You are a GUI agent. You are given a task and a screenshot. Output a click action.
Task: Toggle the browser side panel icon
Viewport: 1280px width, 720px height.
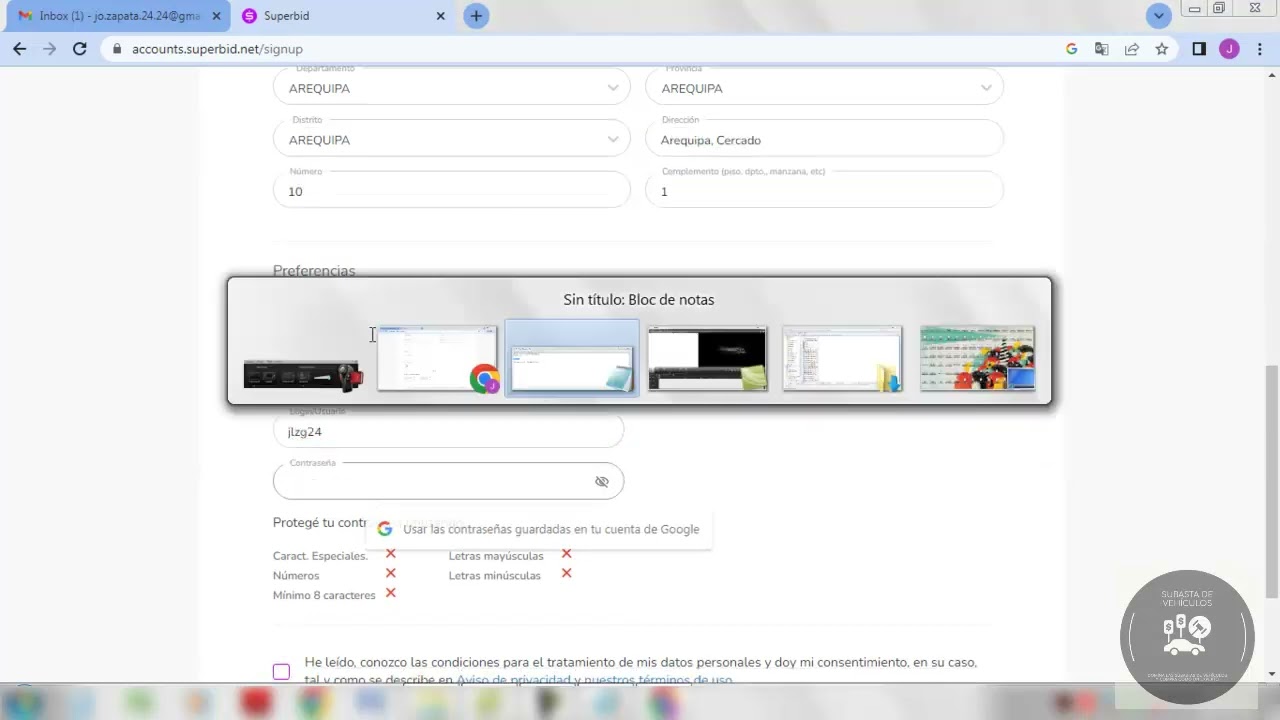coord(1199,48)
